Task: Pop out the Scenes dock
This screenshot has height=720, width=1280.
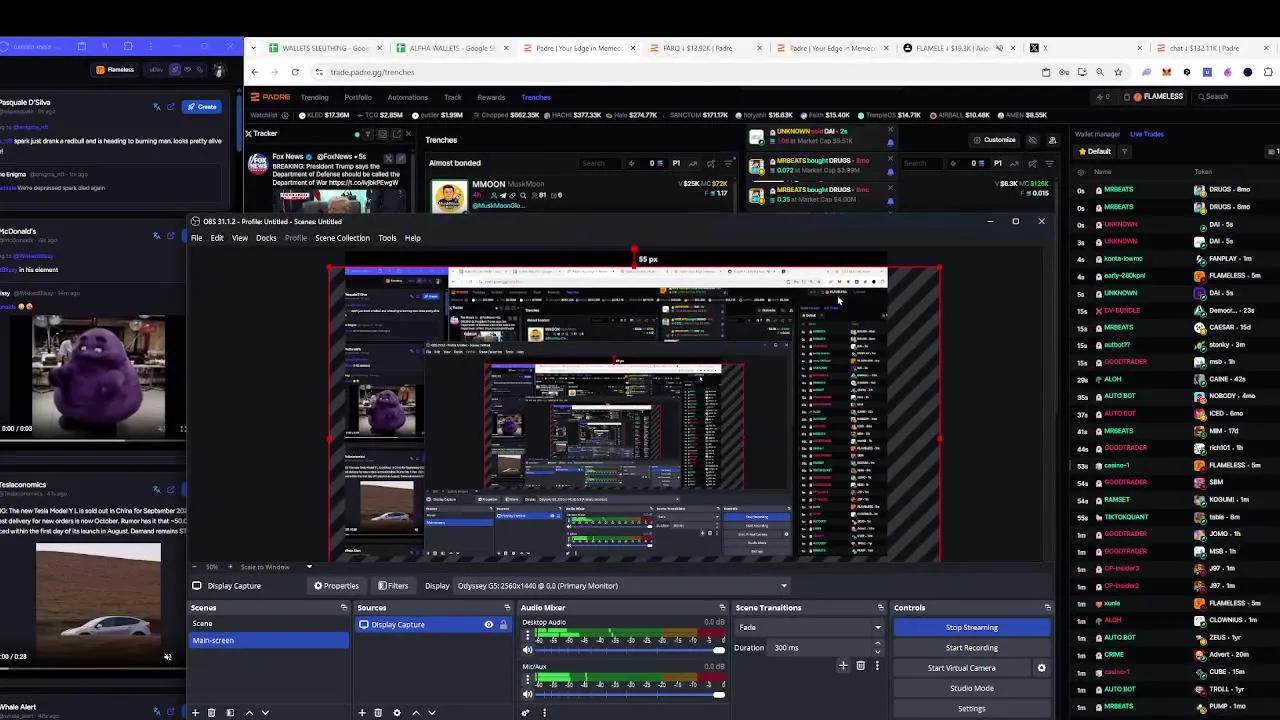Action: (344, 608)
